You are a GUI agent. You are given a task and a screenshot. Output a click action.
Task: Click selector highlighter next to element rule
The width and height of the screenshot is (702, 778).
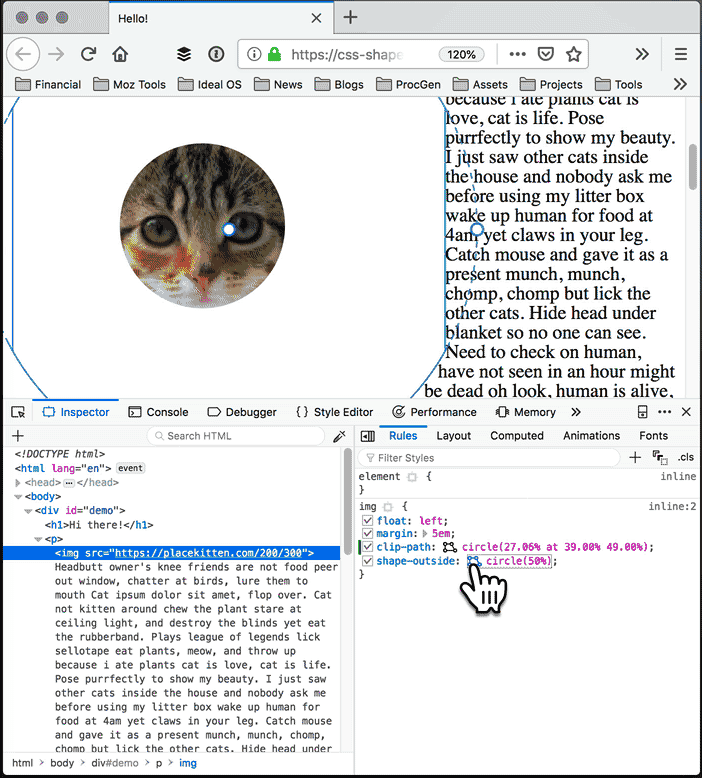(x=412, y=477)
